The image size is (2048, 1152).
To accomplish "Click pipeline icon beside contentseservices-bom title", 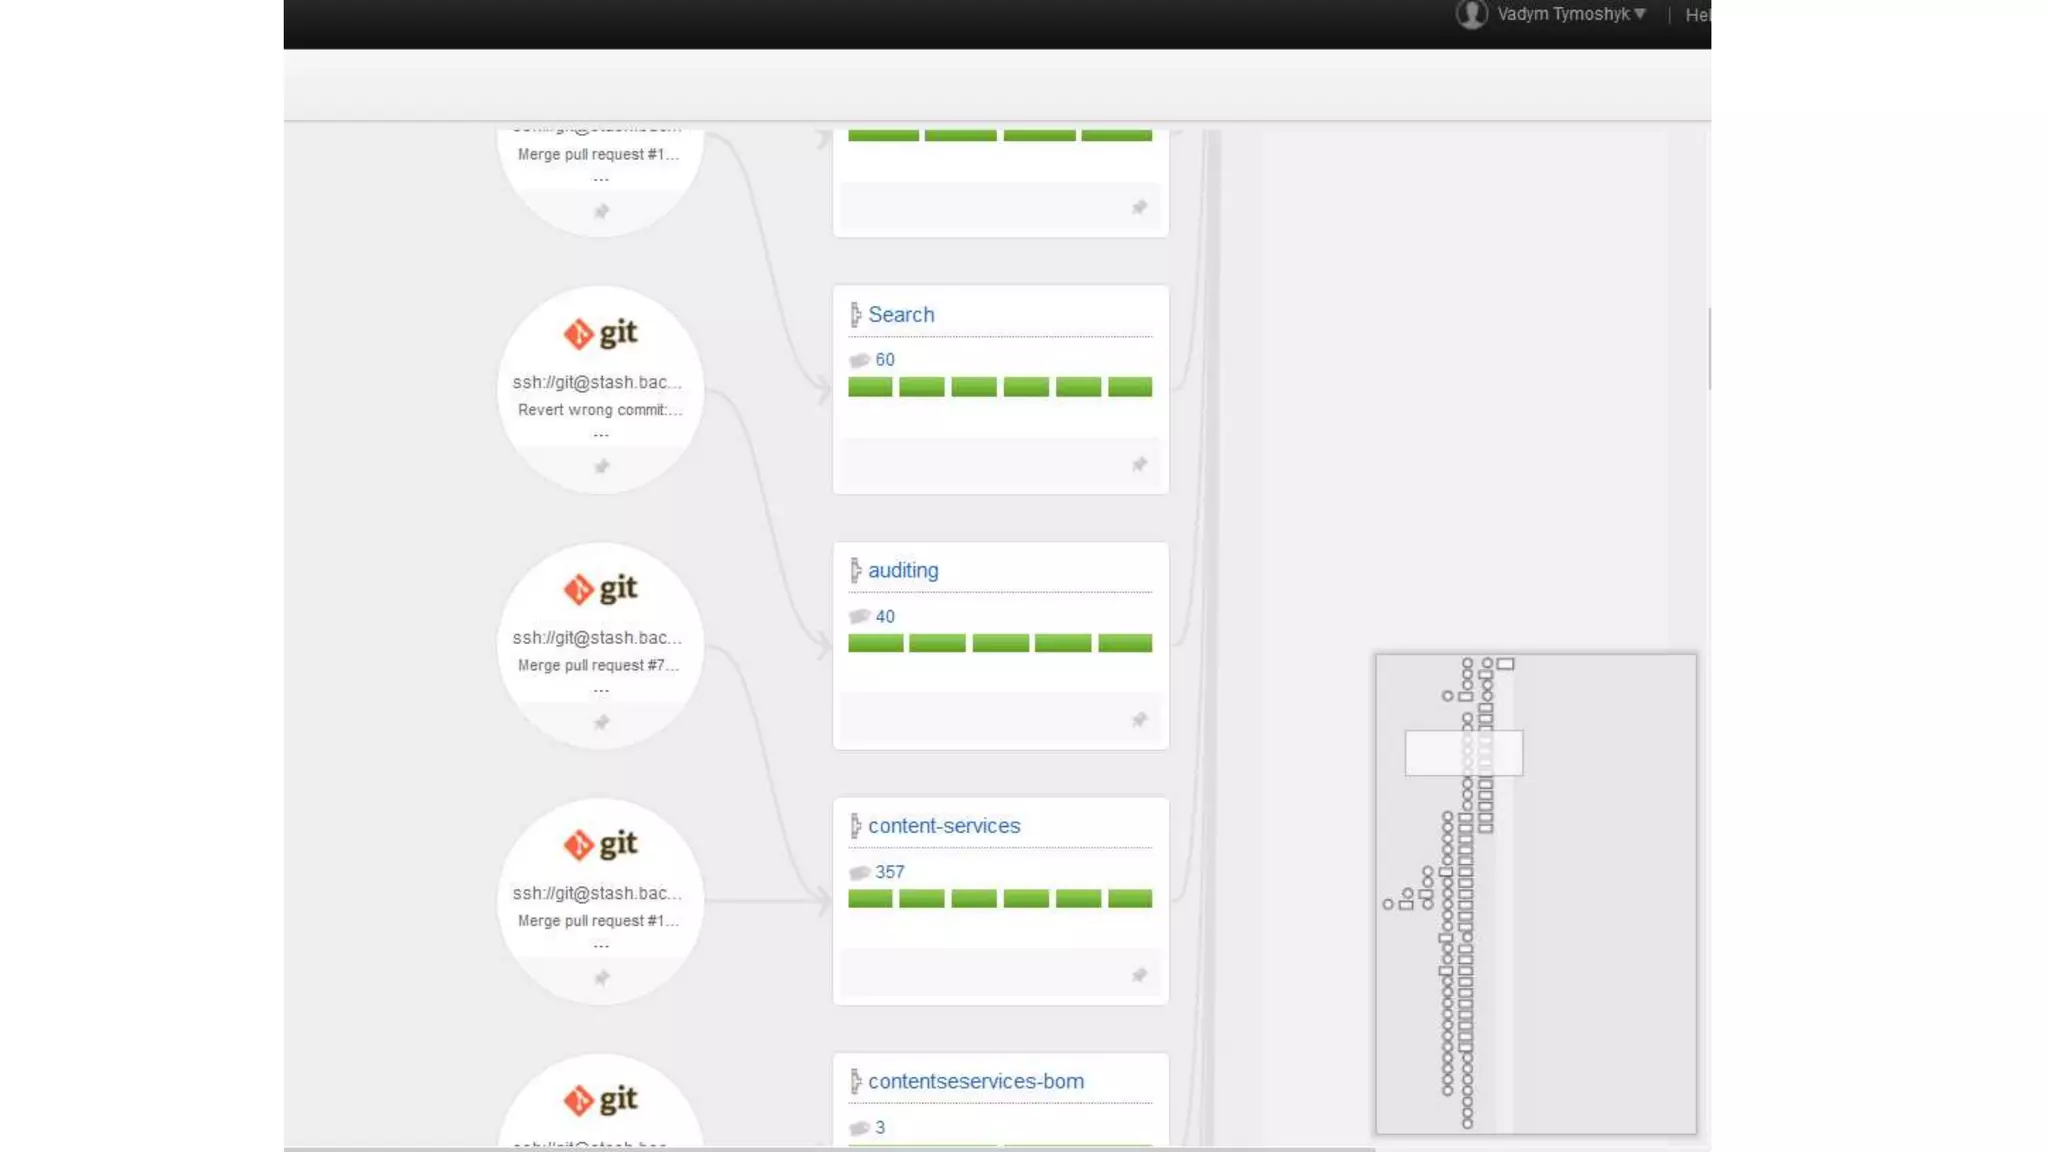I will click(855, 1081).
